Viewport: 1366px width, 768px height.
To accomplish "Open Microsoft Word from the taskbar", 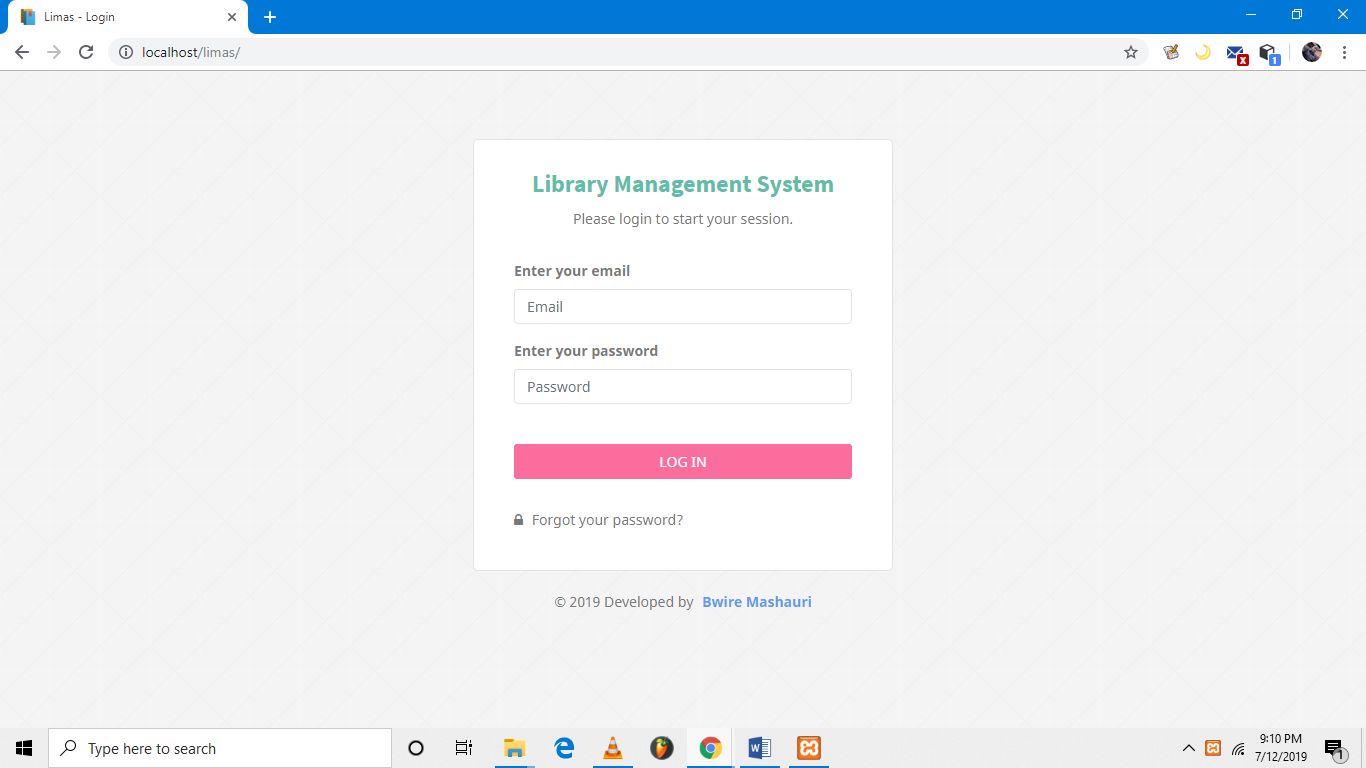I will [759, 748].
